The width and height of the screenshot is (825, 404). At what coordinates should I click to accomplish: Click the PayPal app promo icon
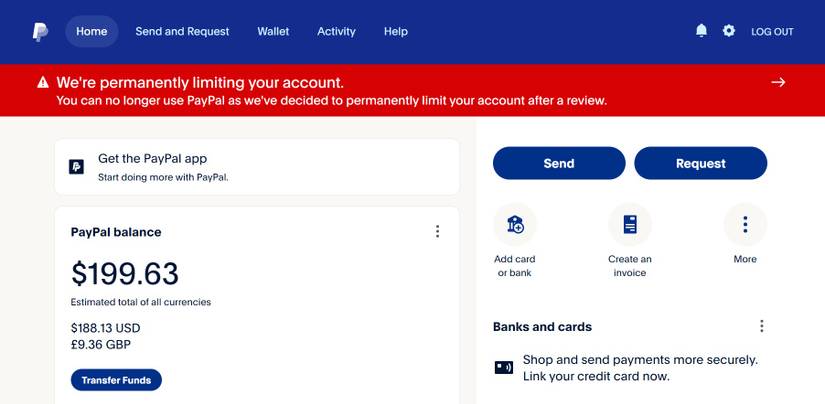pyautogui.click(x=77, y=167)
